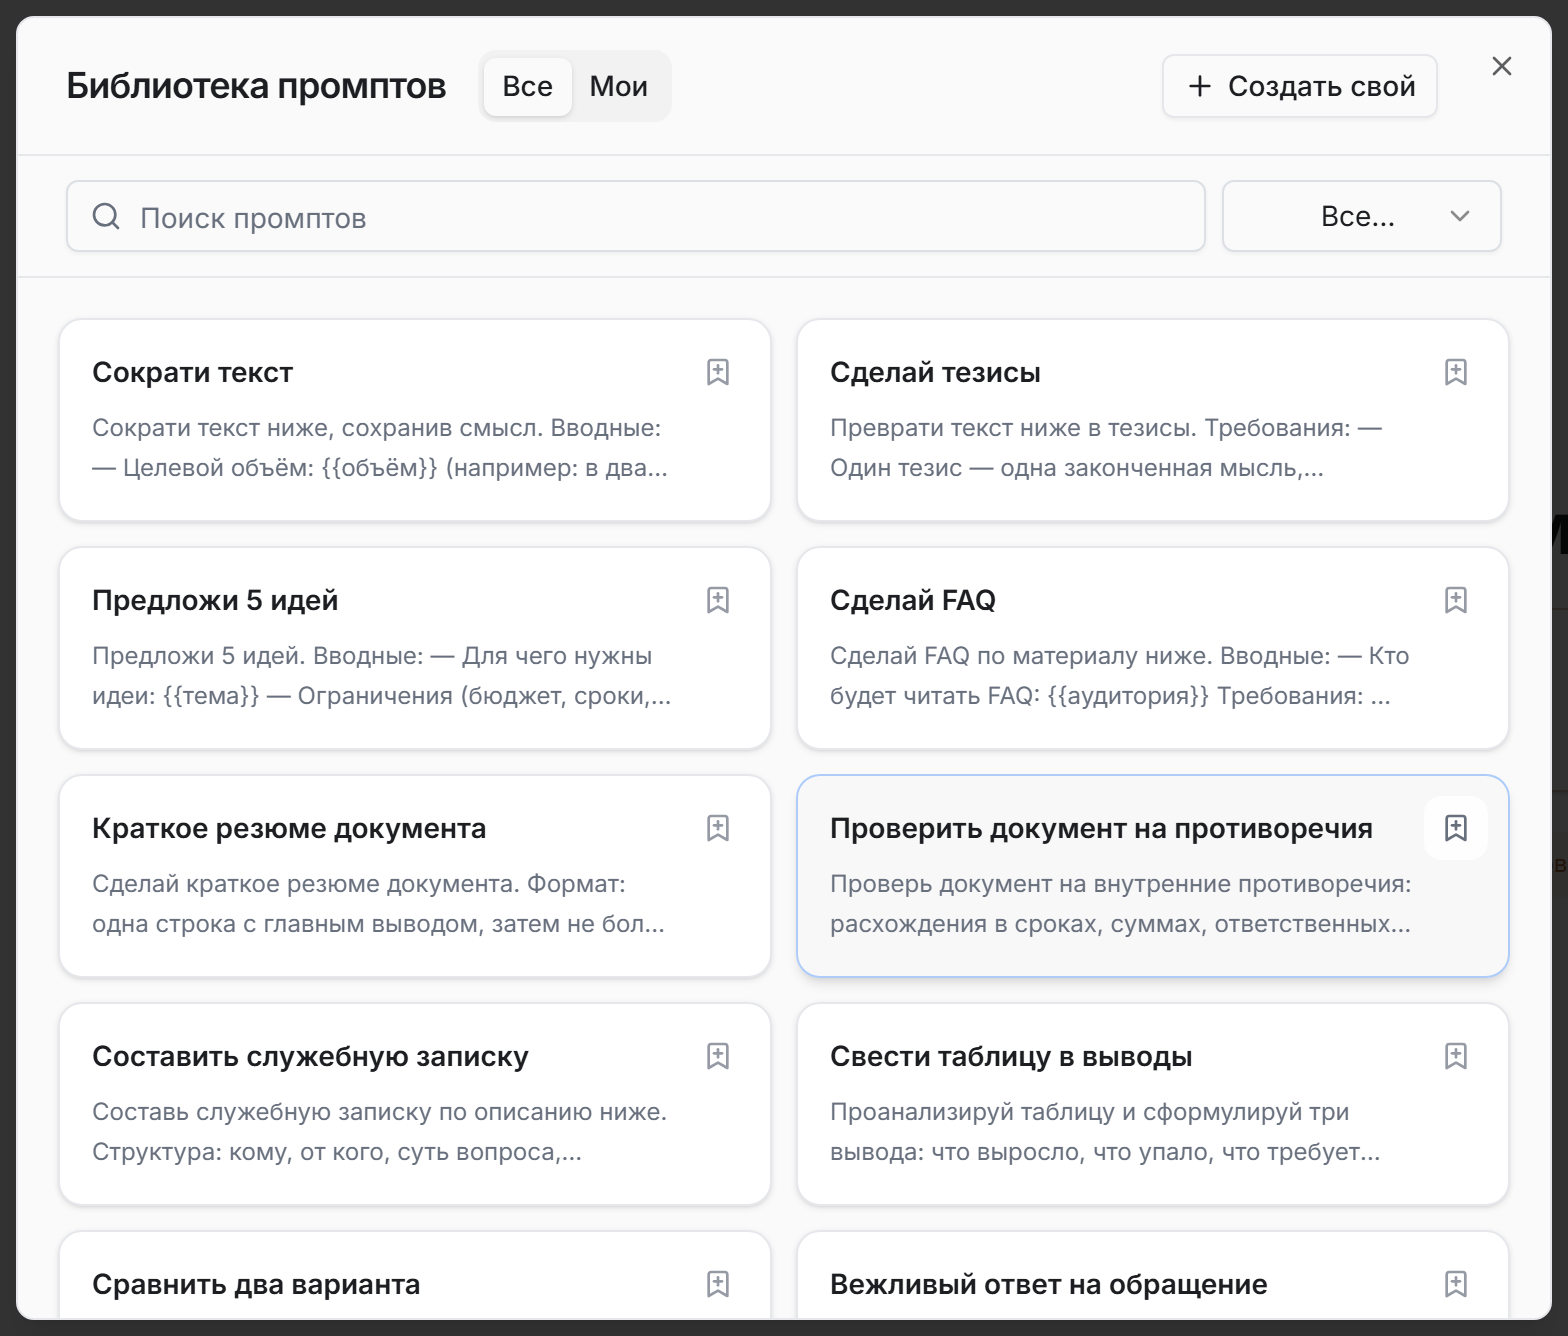Bookmark the "Сделай тезисы" prompt
The image size is (1568, 1336).
[1456, 372]
